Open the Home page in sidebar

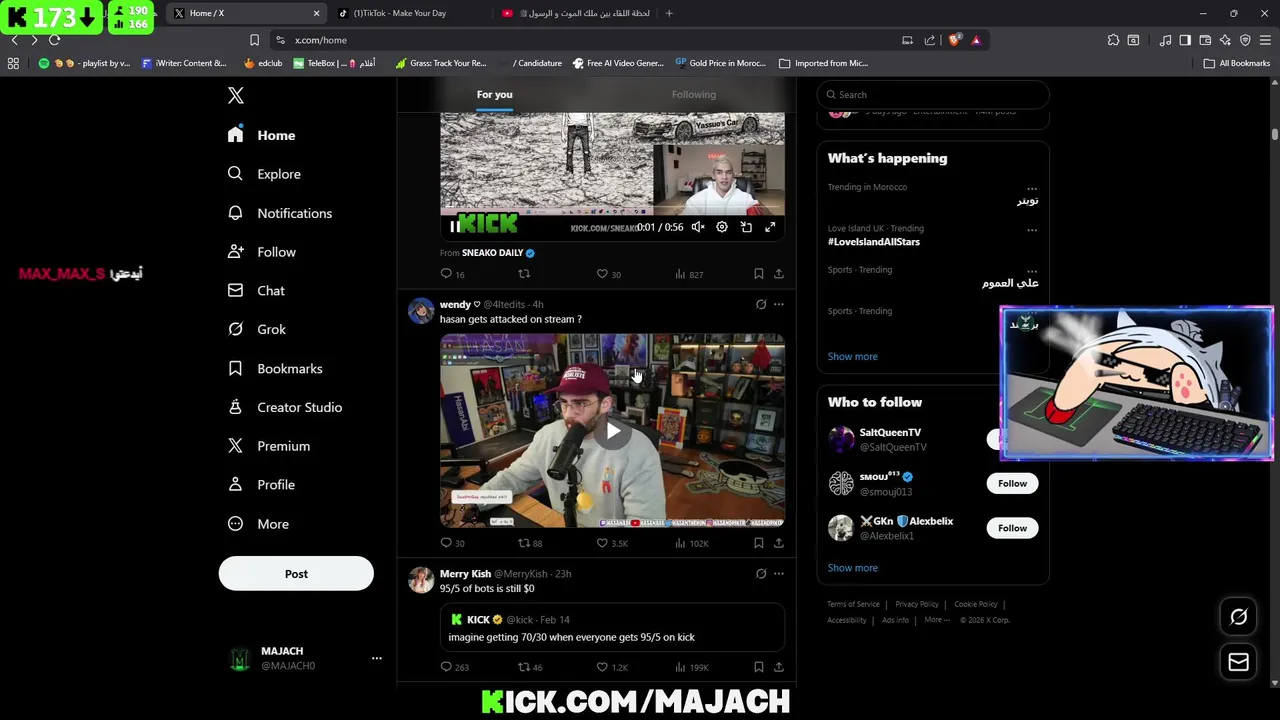pos(261,135)
